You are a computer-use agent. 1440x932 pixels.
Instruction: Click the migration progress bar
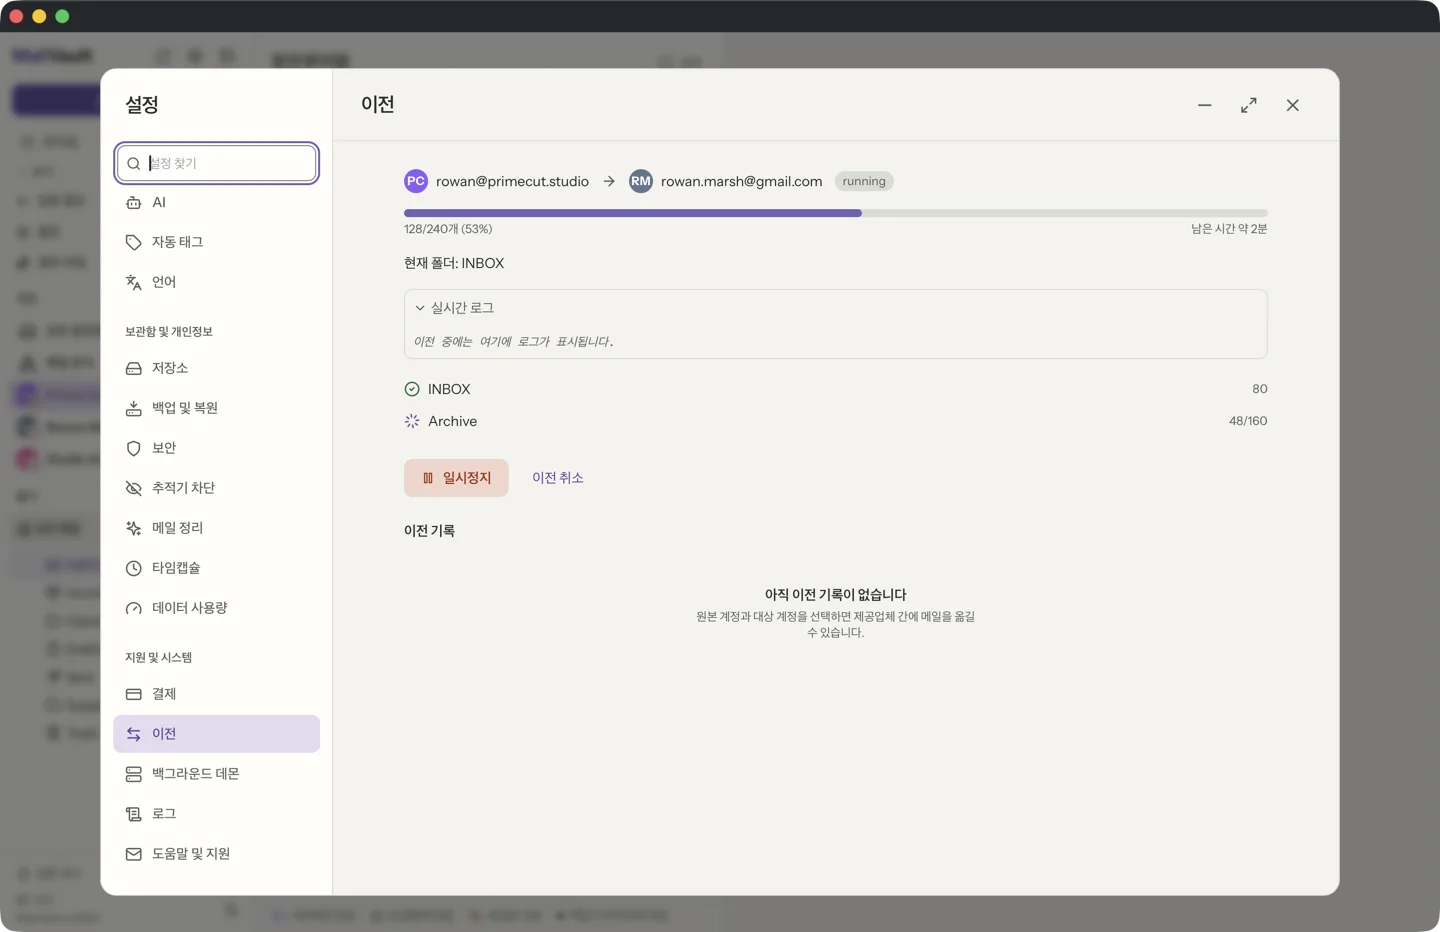pos(835,213)
